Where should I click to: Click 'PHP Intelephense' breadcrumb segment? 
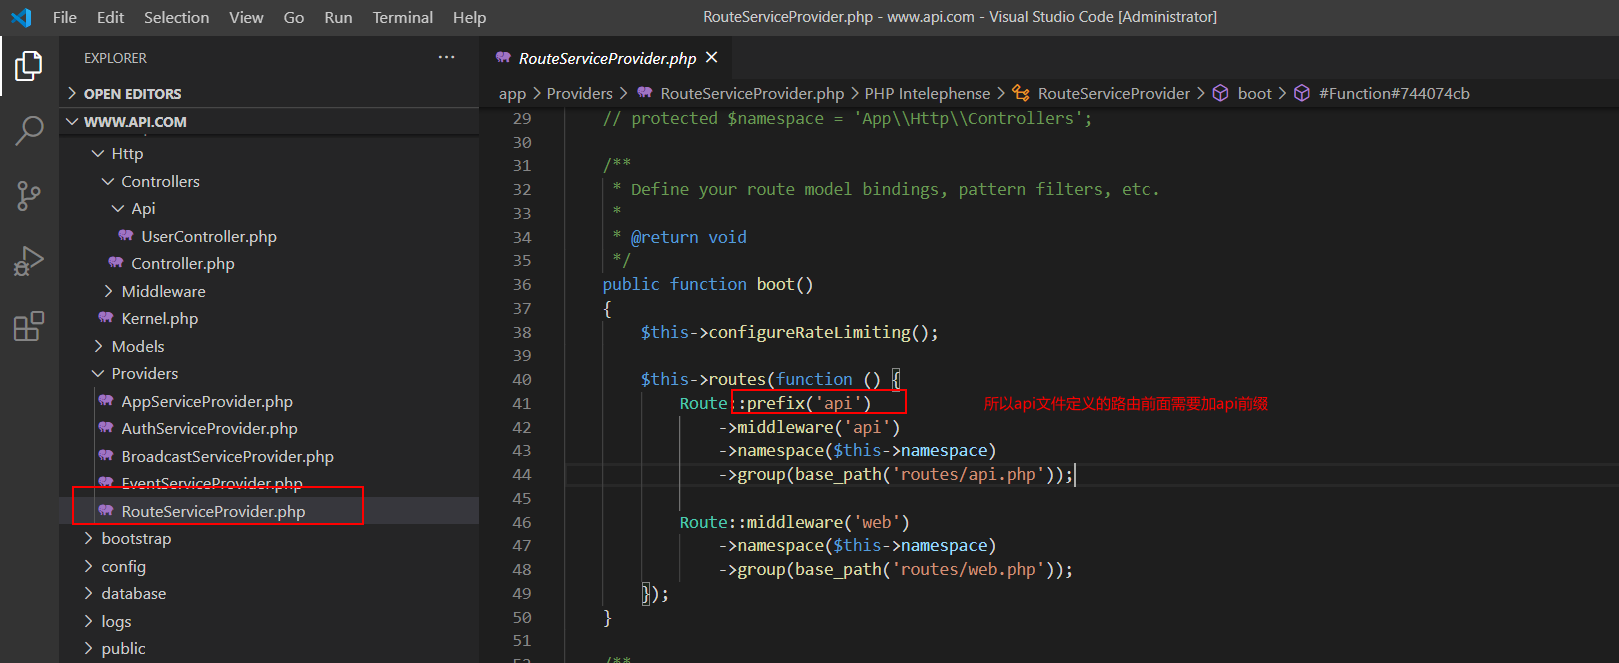pyautogui.click(x=927, y=93)
